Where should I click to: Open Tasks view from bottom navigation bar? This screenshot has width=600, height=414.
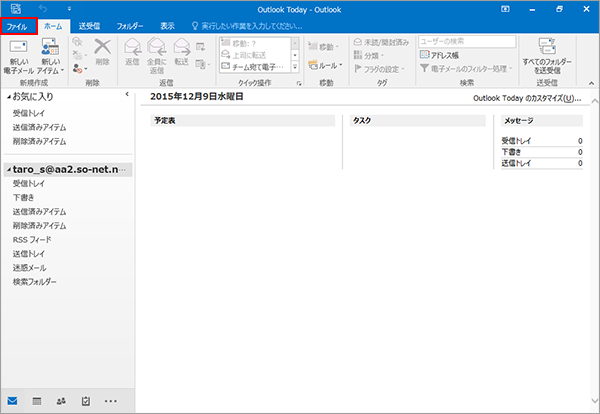[86, 400]
